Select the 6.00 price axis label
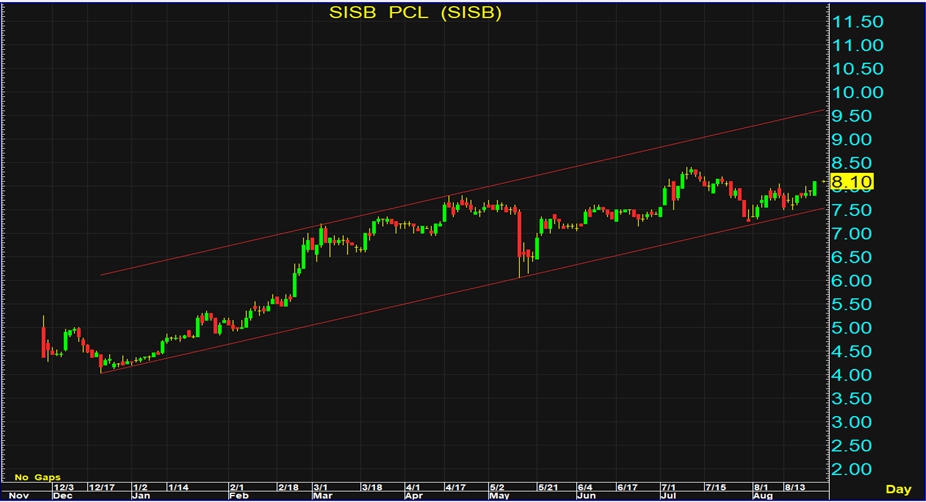 click(x=852, y=281)
